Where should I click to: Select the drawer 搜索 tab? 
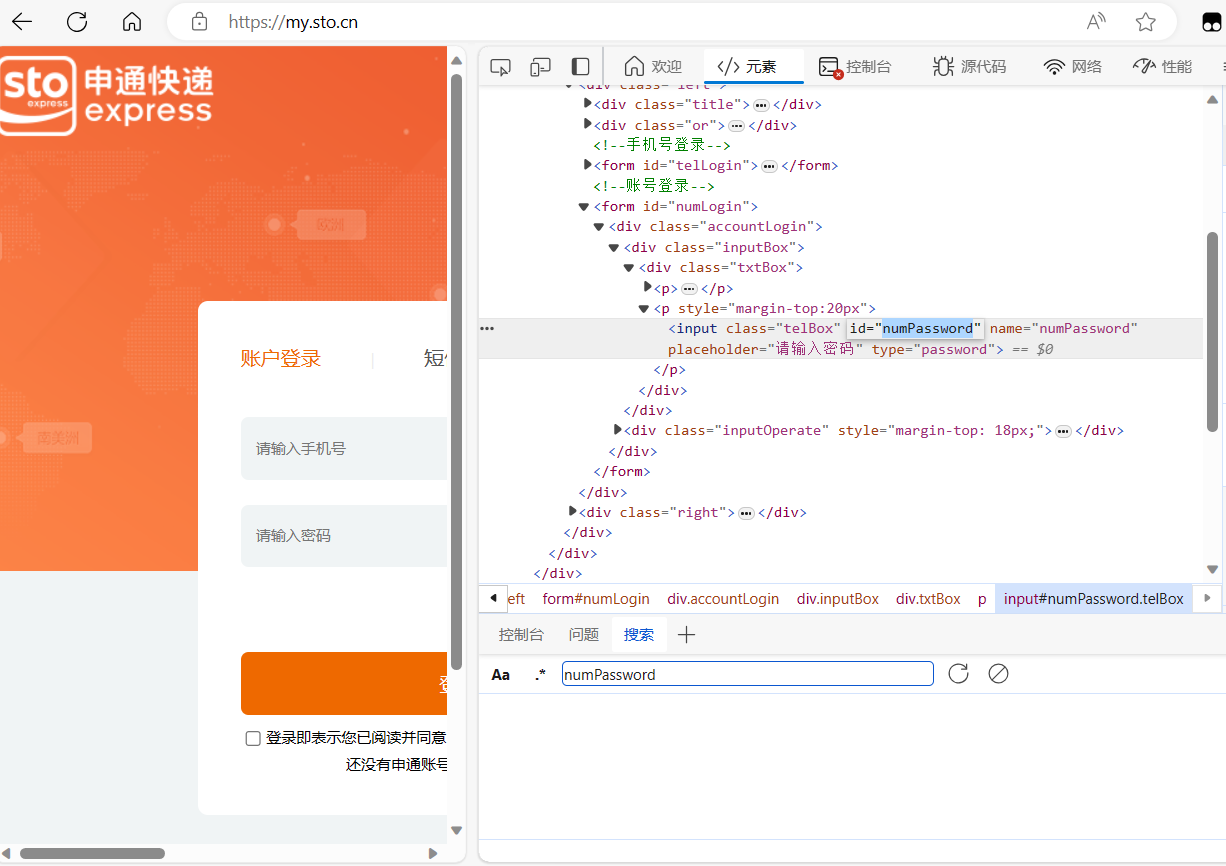[x=639, y=634]
